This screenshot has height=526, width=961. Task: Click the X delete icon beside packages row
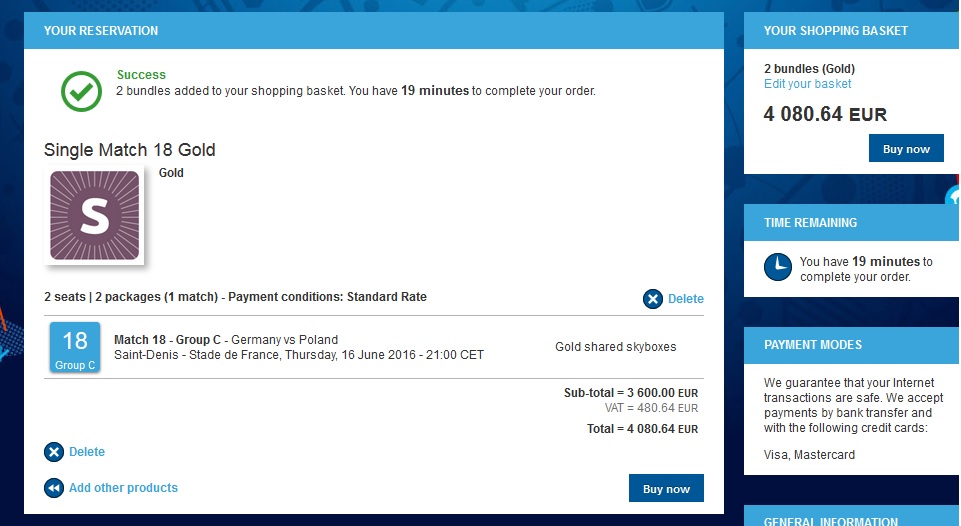[x=653, y=299]
